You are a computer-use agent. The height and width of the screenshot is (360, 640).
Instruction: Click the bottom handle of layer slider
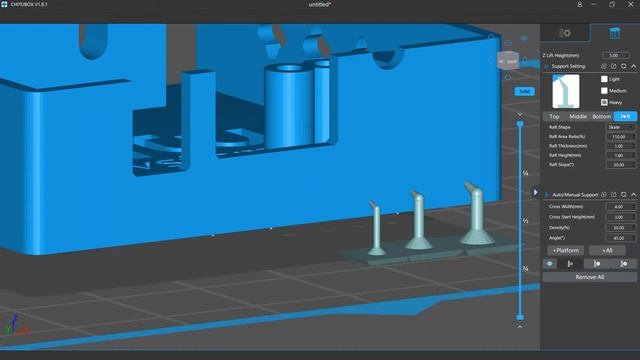click(x=520, y=317)
